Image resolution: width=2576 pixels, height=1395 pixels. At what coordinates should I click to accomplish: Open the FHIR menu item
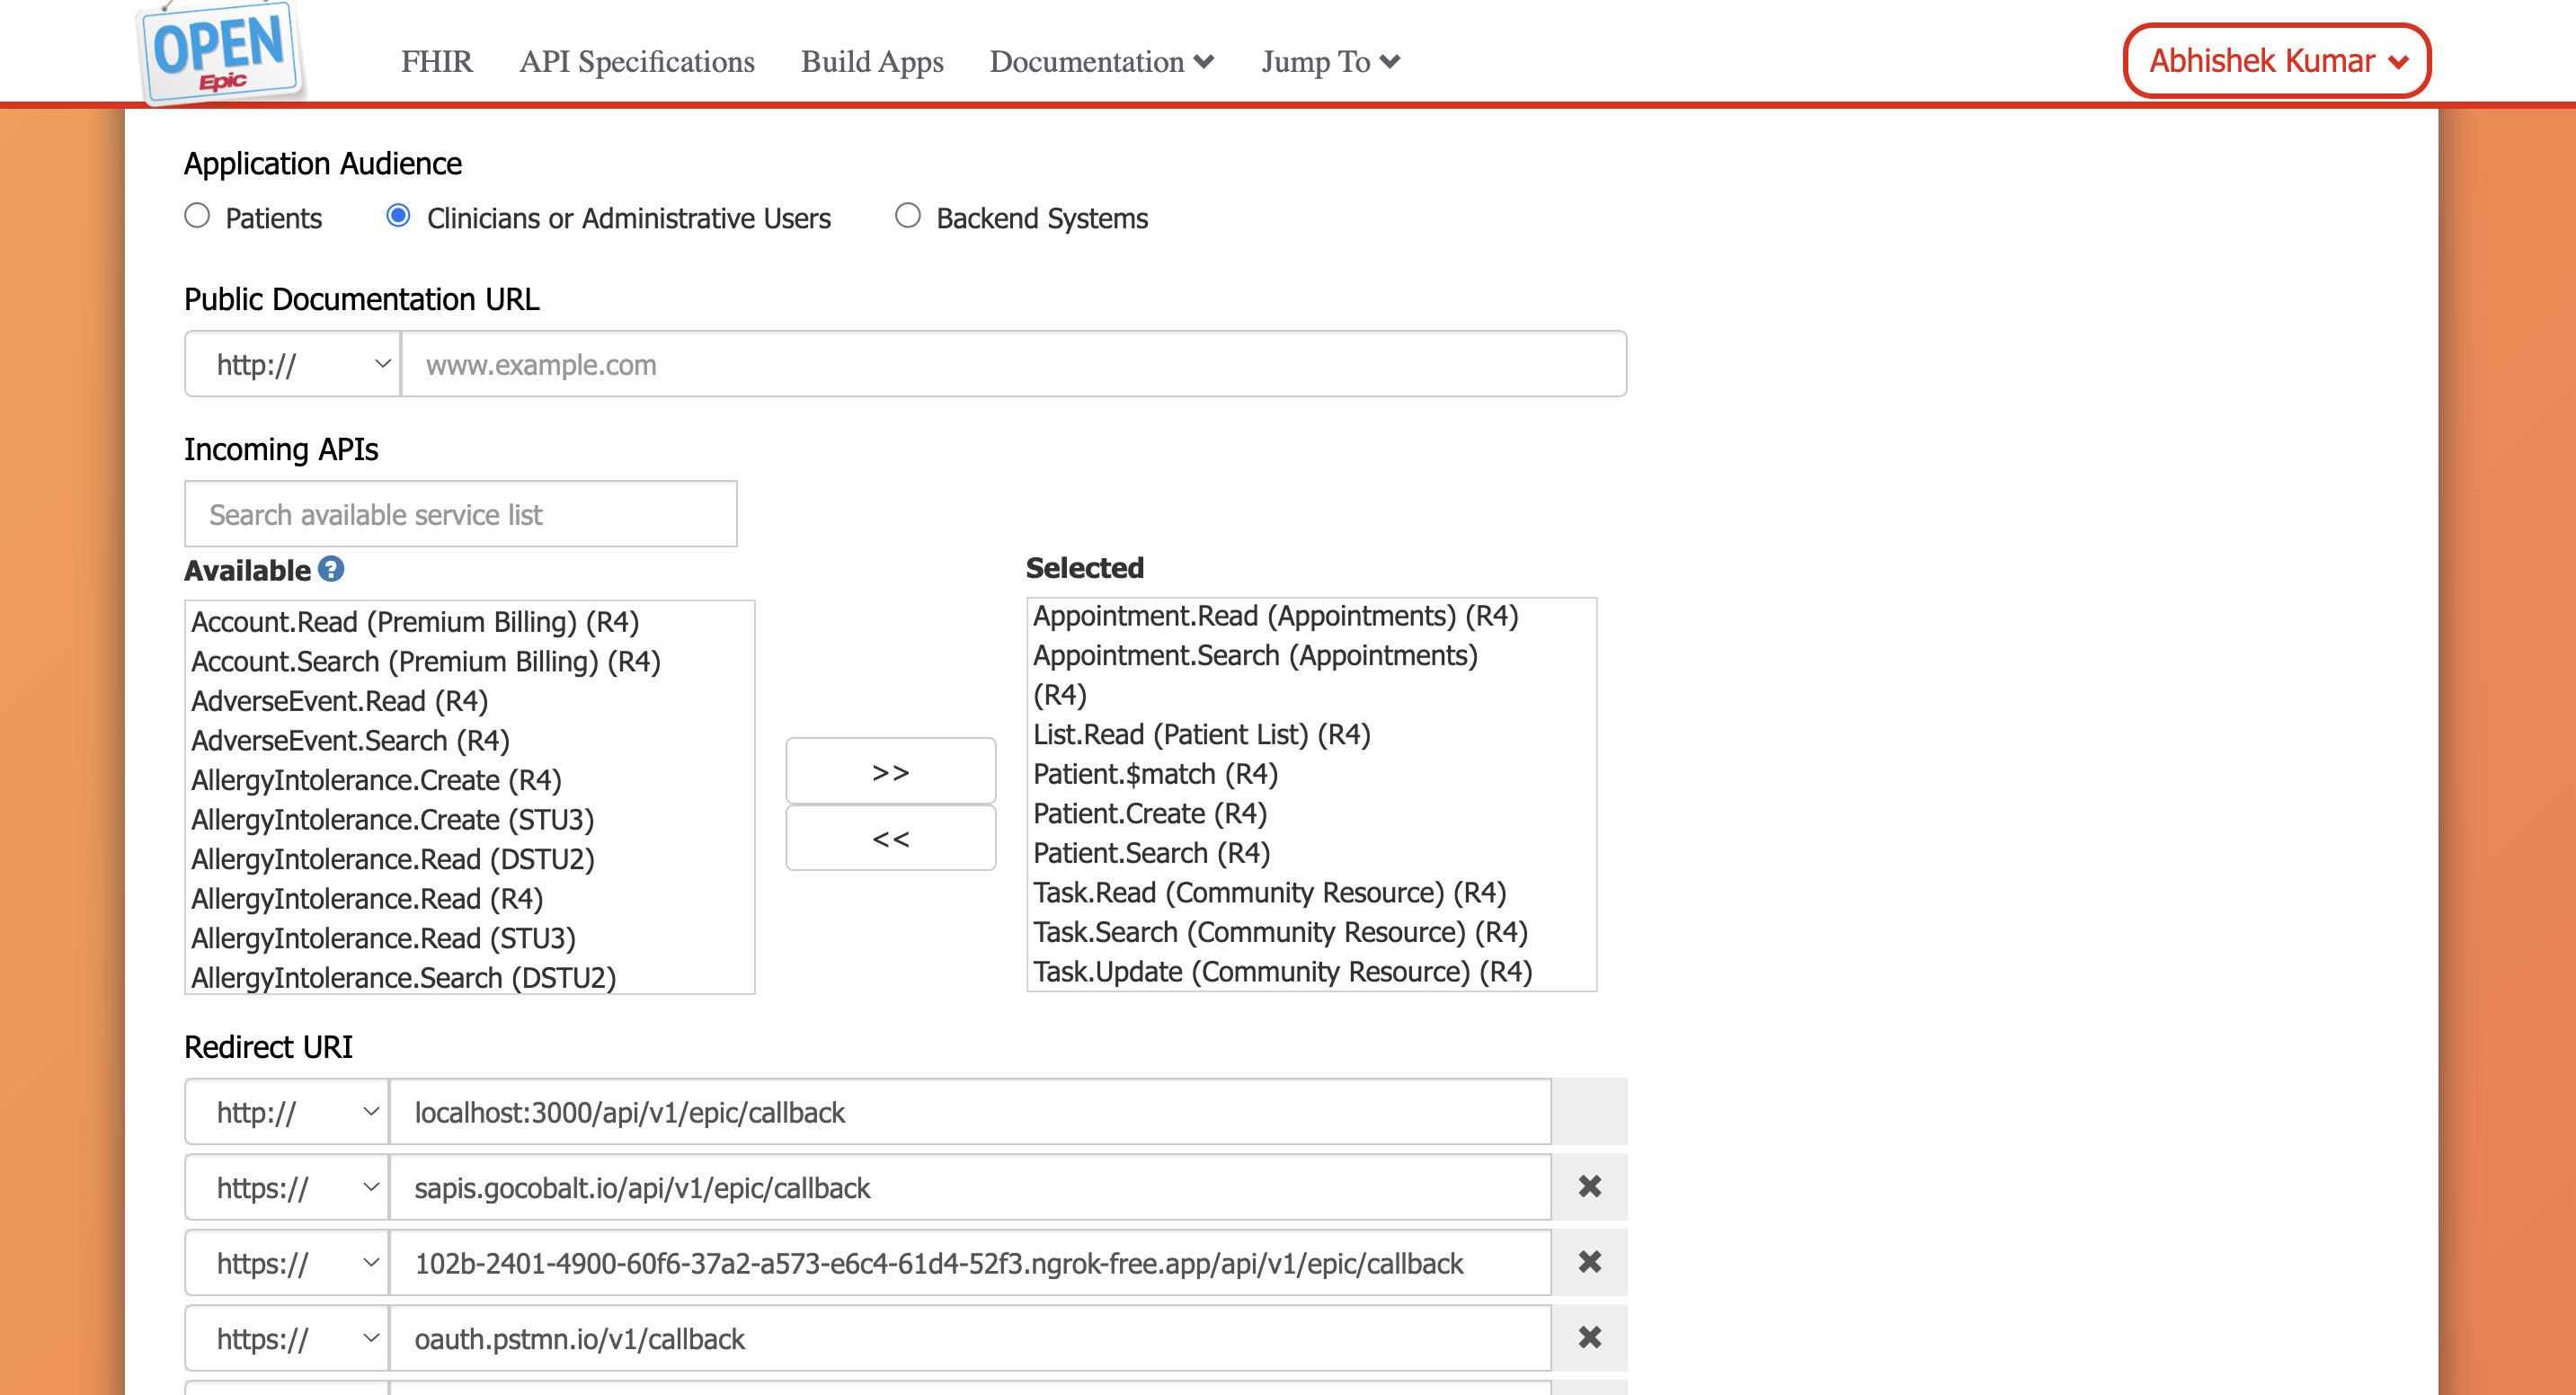coord(436,61)
